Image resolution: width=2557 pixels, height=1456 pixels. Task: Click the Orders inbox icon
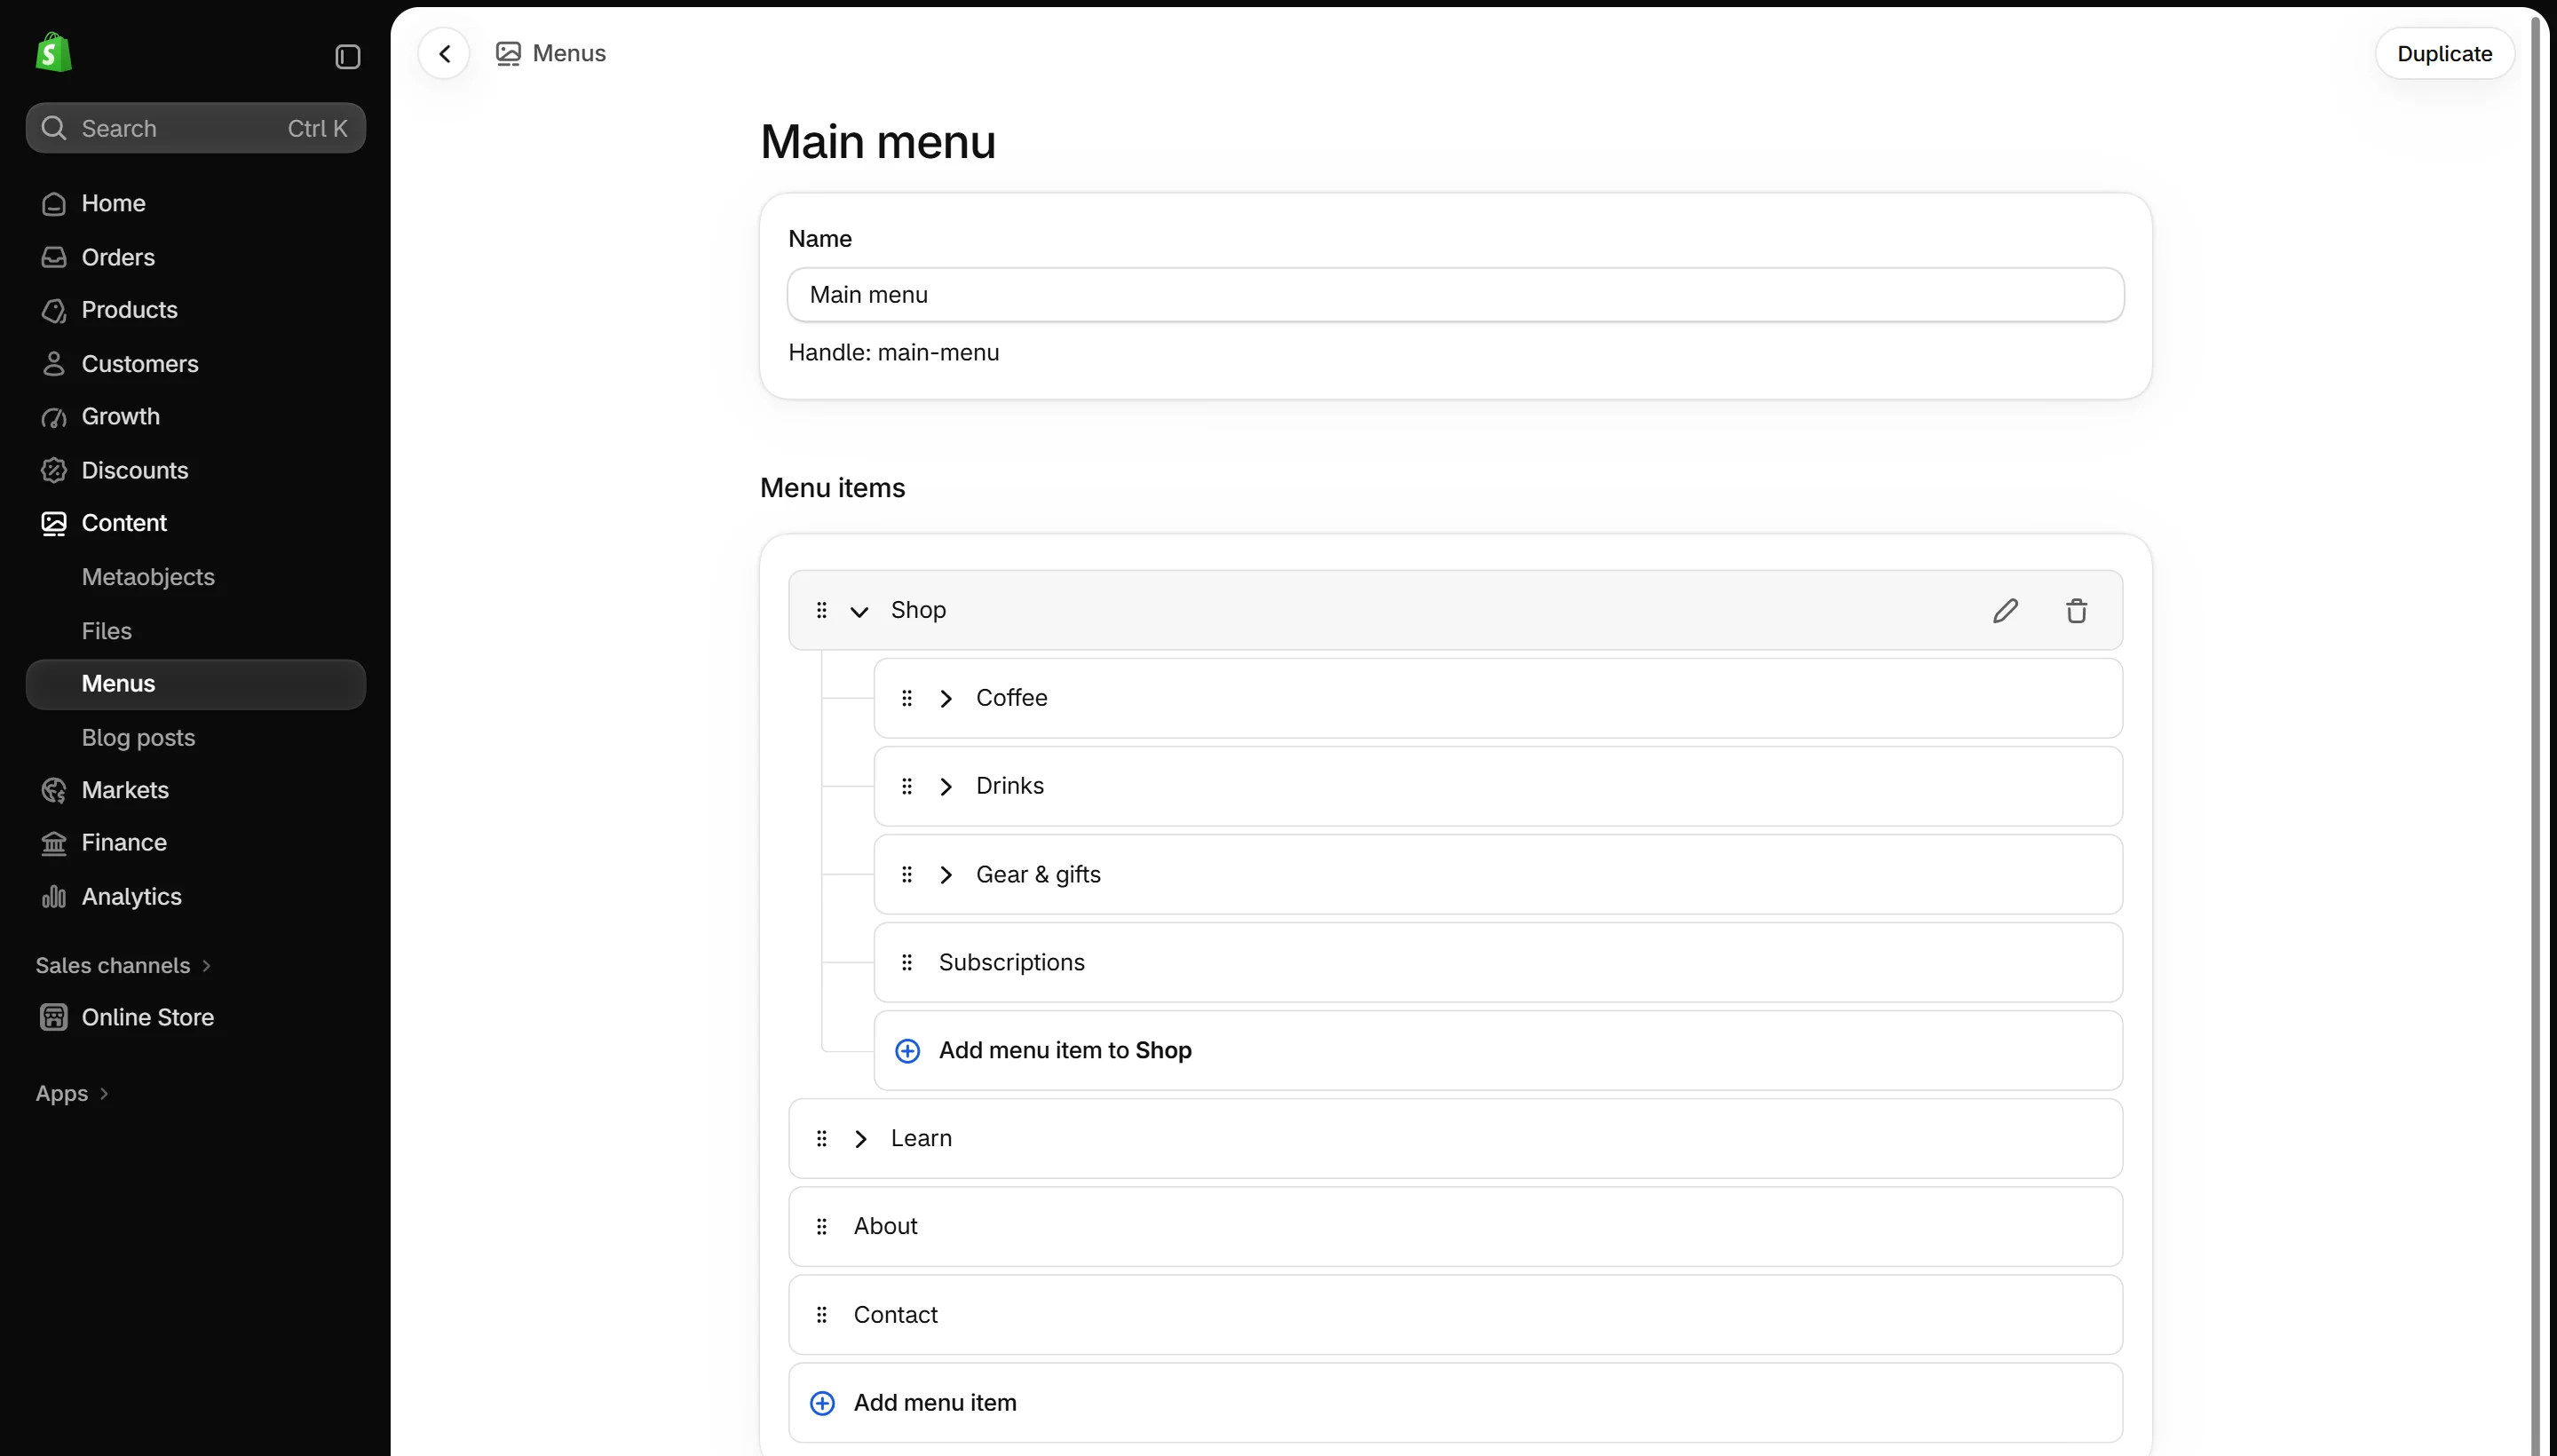point(54,257)
